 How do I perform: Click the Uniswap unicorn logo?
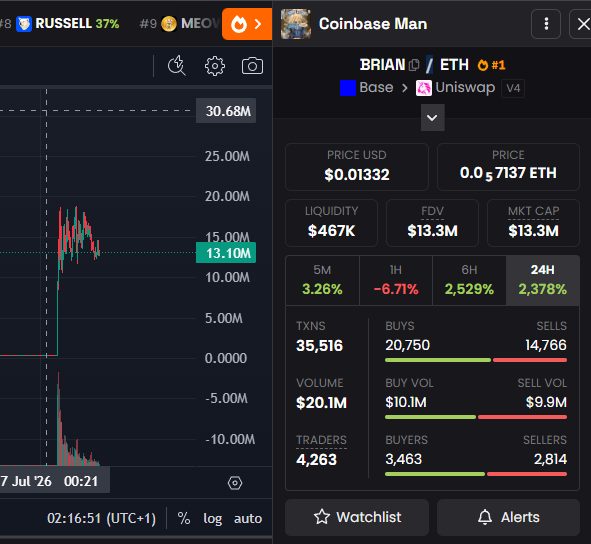tap(424, 88)
